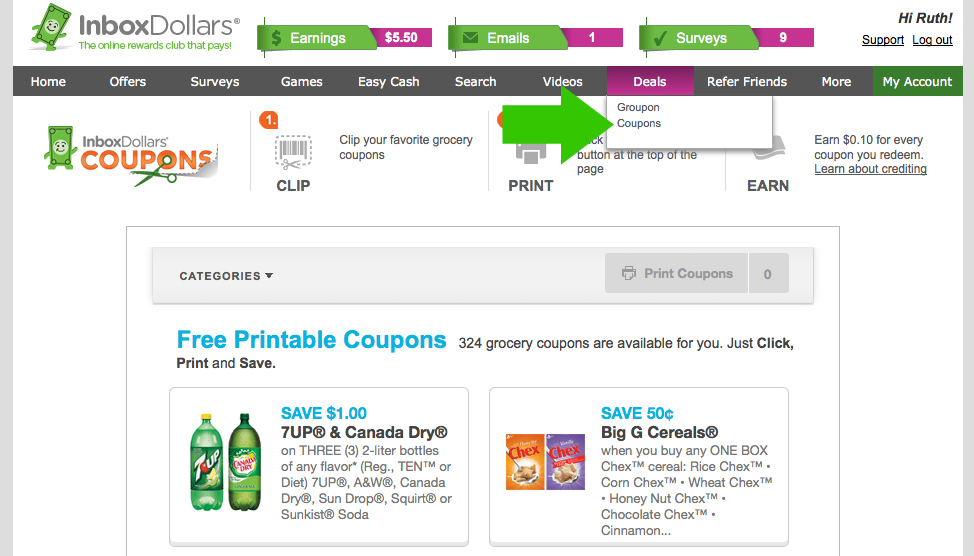The height and width of the screenshot is (556, 974).
Task: Click the Log out link
Action: click(932, 40)
